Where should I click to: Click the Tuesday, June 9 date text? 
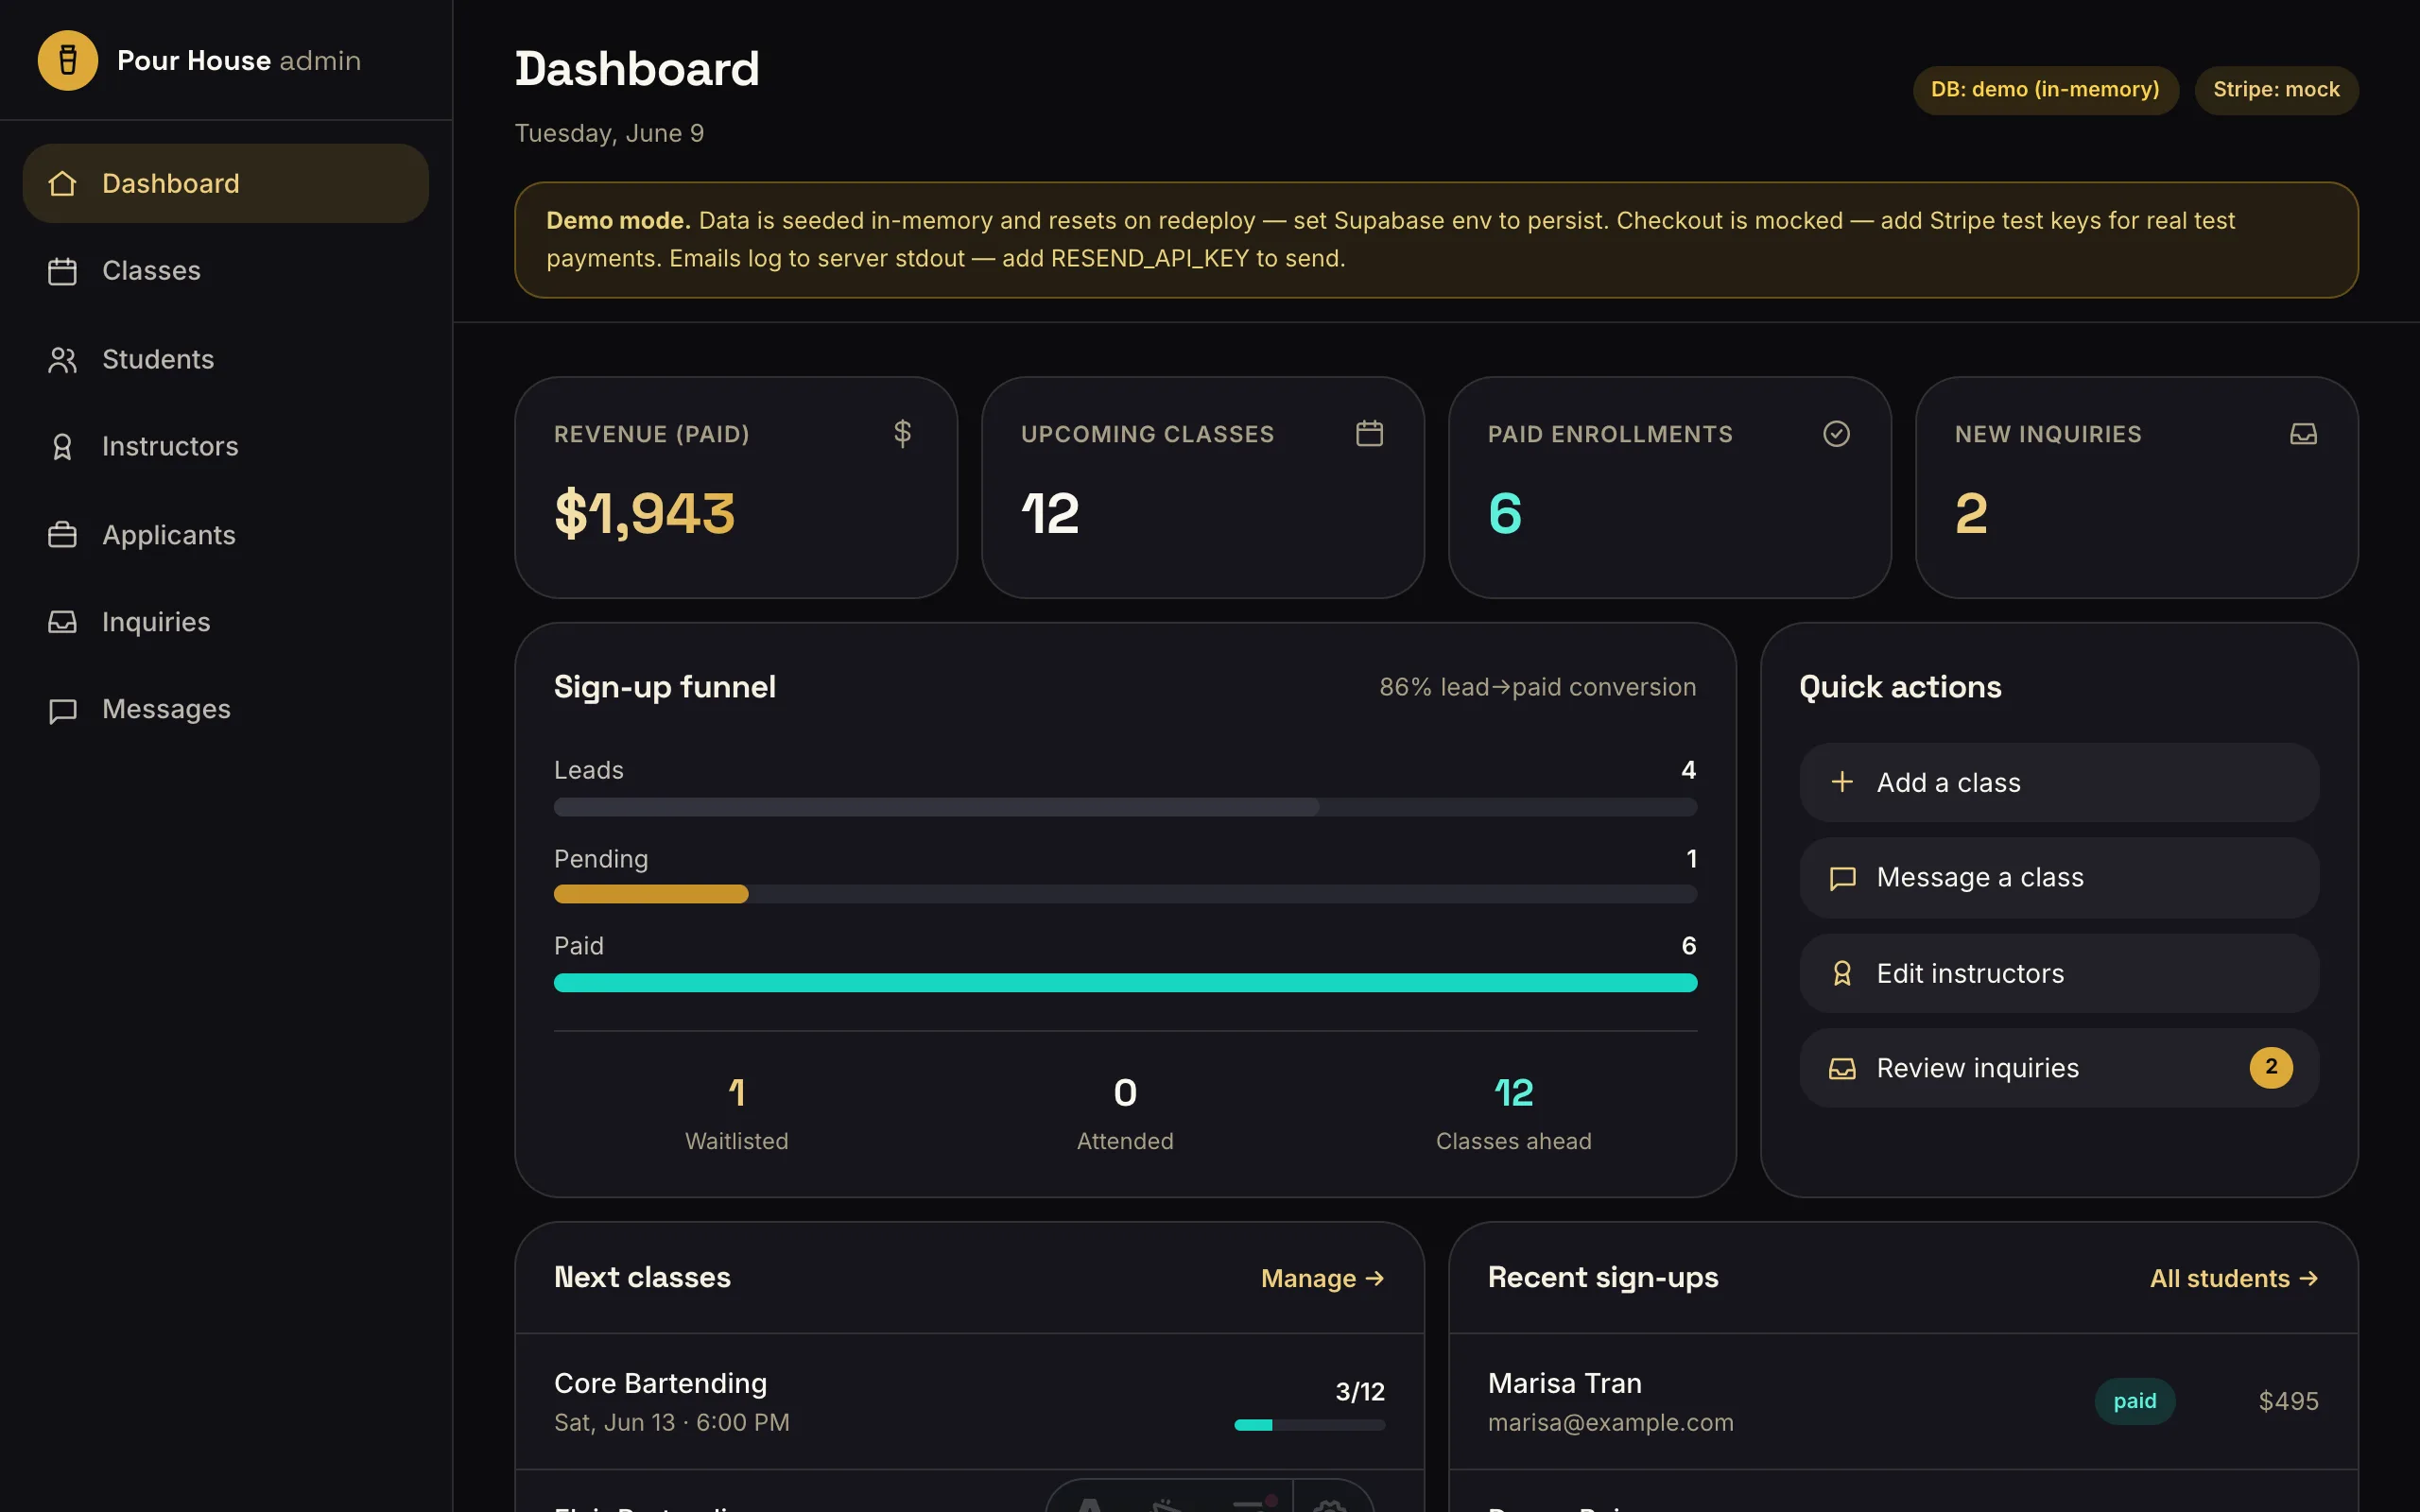(x=609, y=133)
